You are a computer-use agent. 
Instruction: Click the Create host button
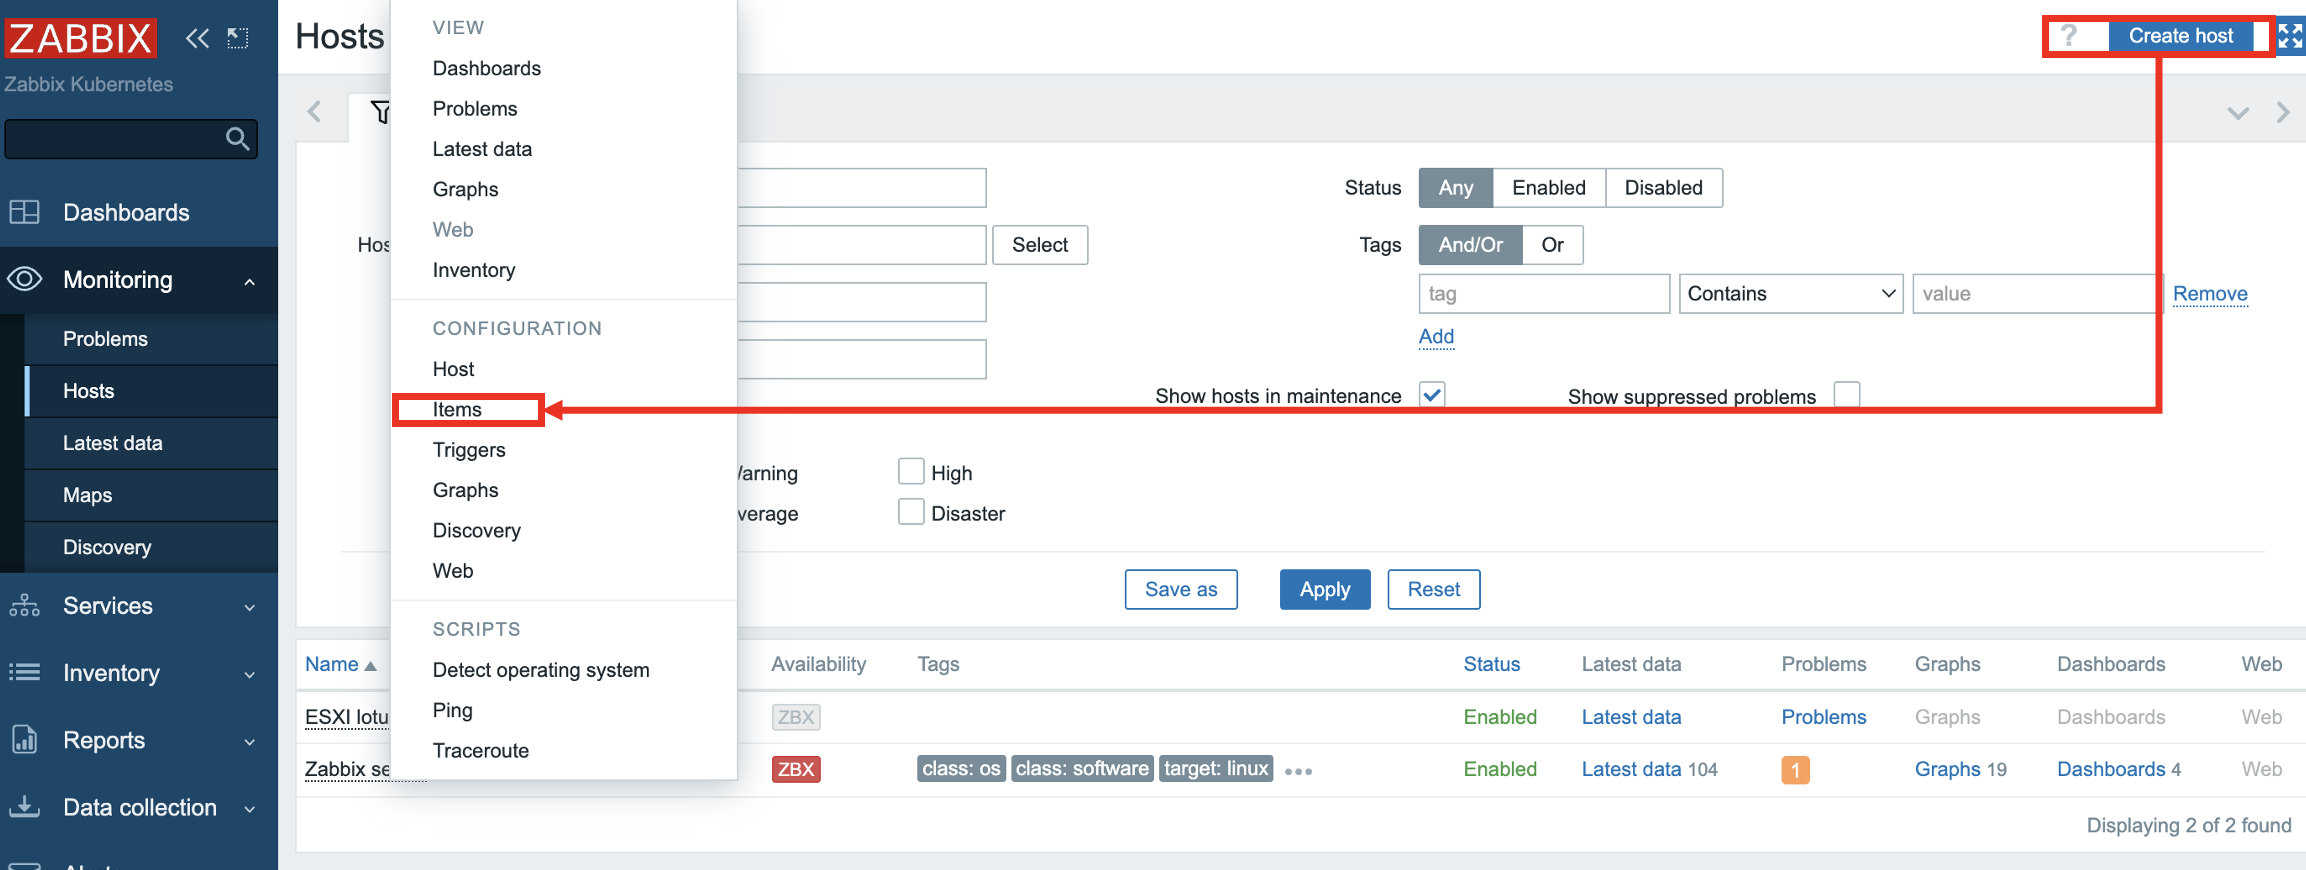(2180, 36)
